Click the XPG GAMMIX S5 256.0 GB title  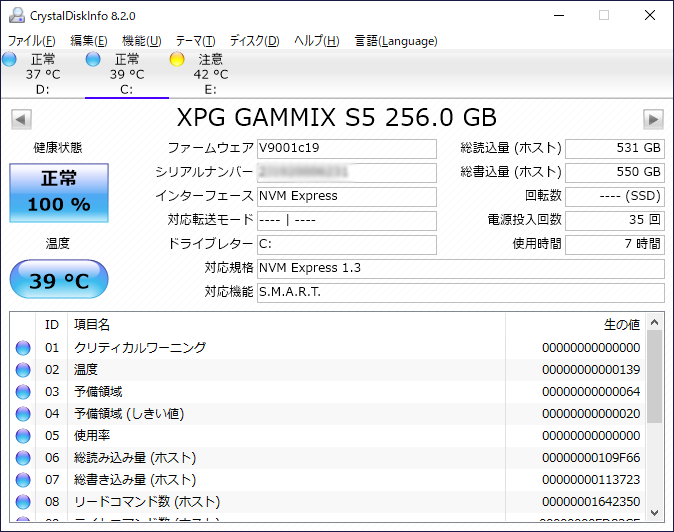(x=337, y=117)
